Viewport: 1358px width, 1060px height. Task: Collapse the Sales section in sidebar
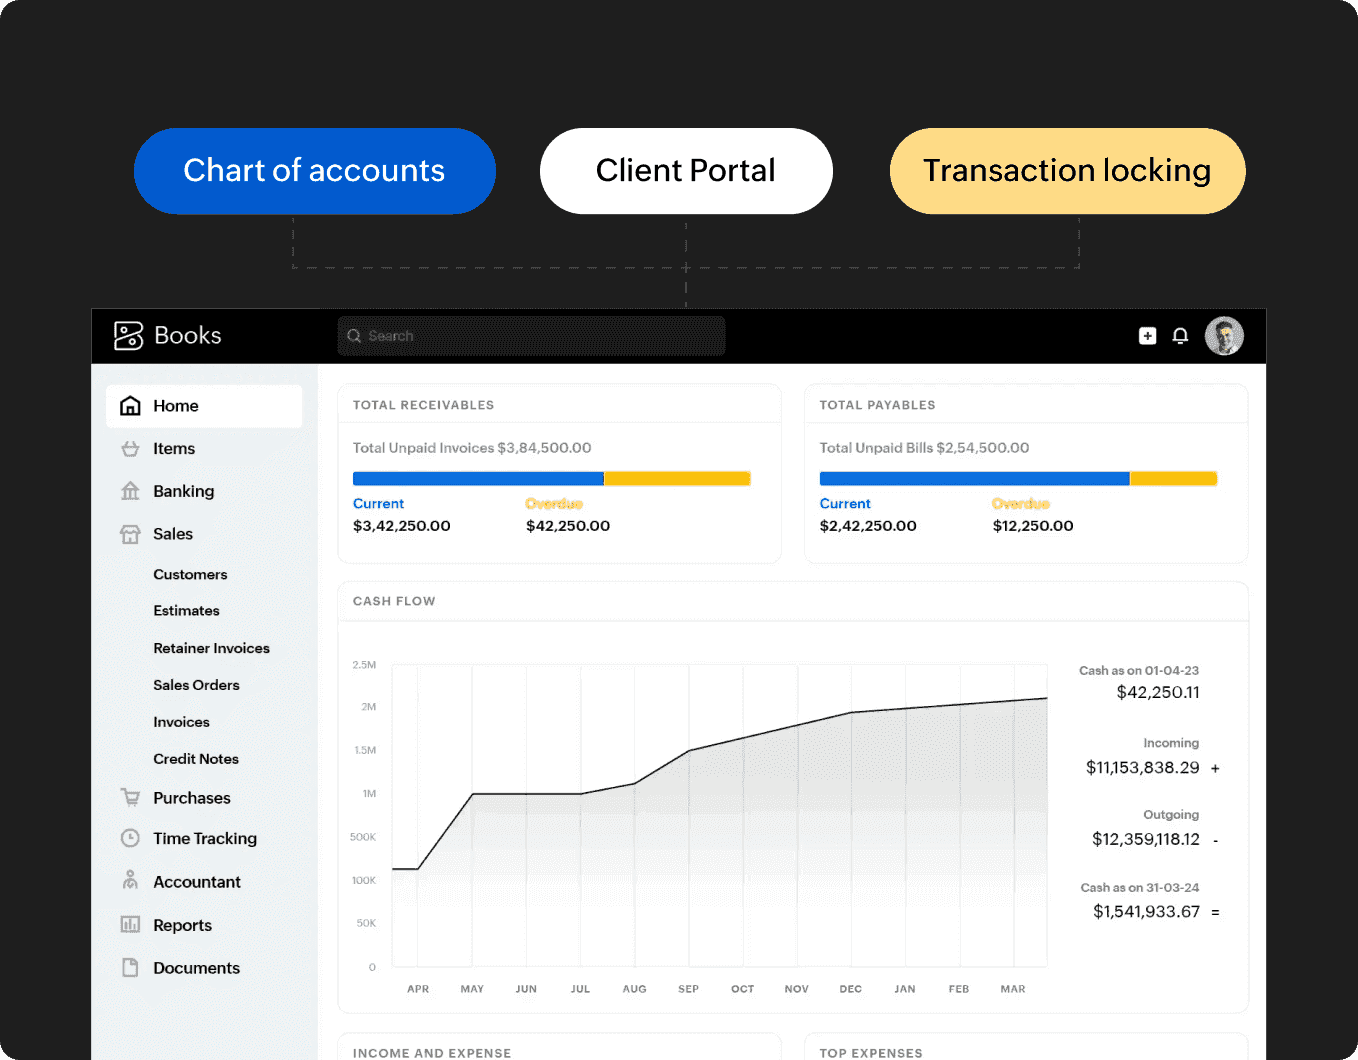coord(173,534)
